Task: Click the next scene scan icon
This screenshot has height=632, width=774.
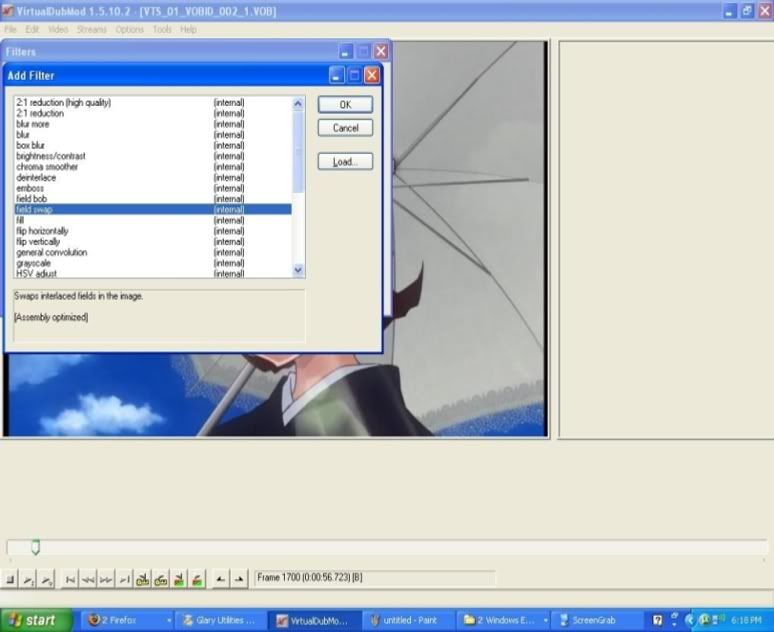Action: tap(197, 579)
